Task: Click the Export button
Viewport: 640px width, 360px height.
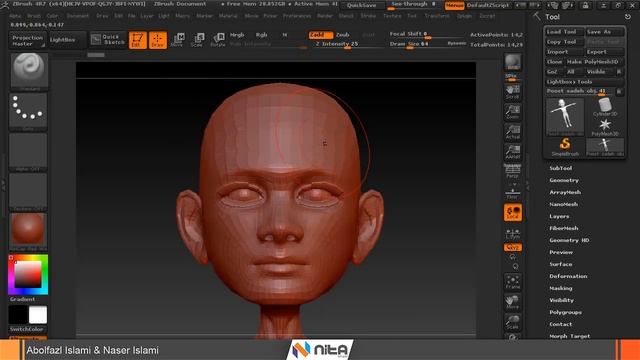Action: click(604, 52)
